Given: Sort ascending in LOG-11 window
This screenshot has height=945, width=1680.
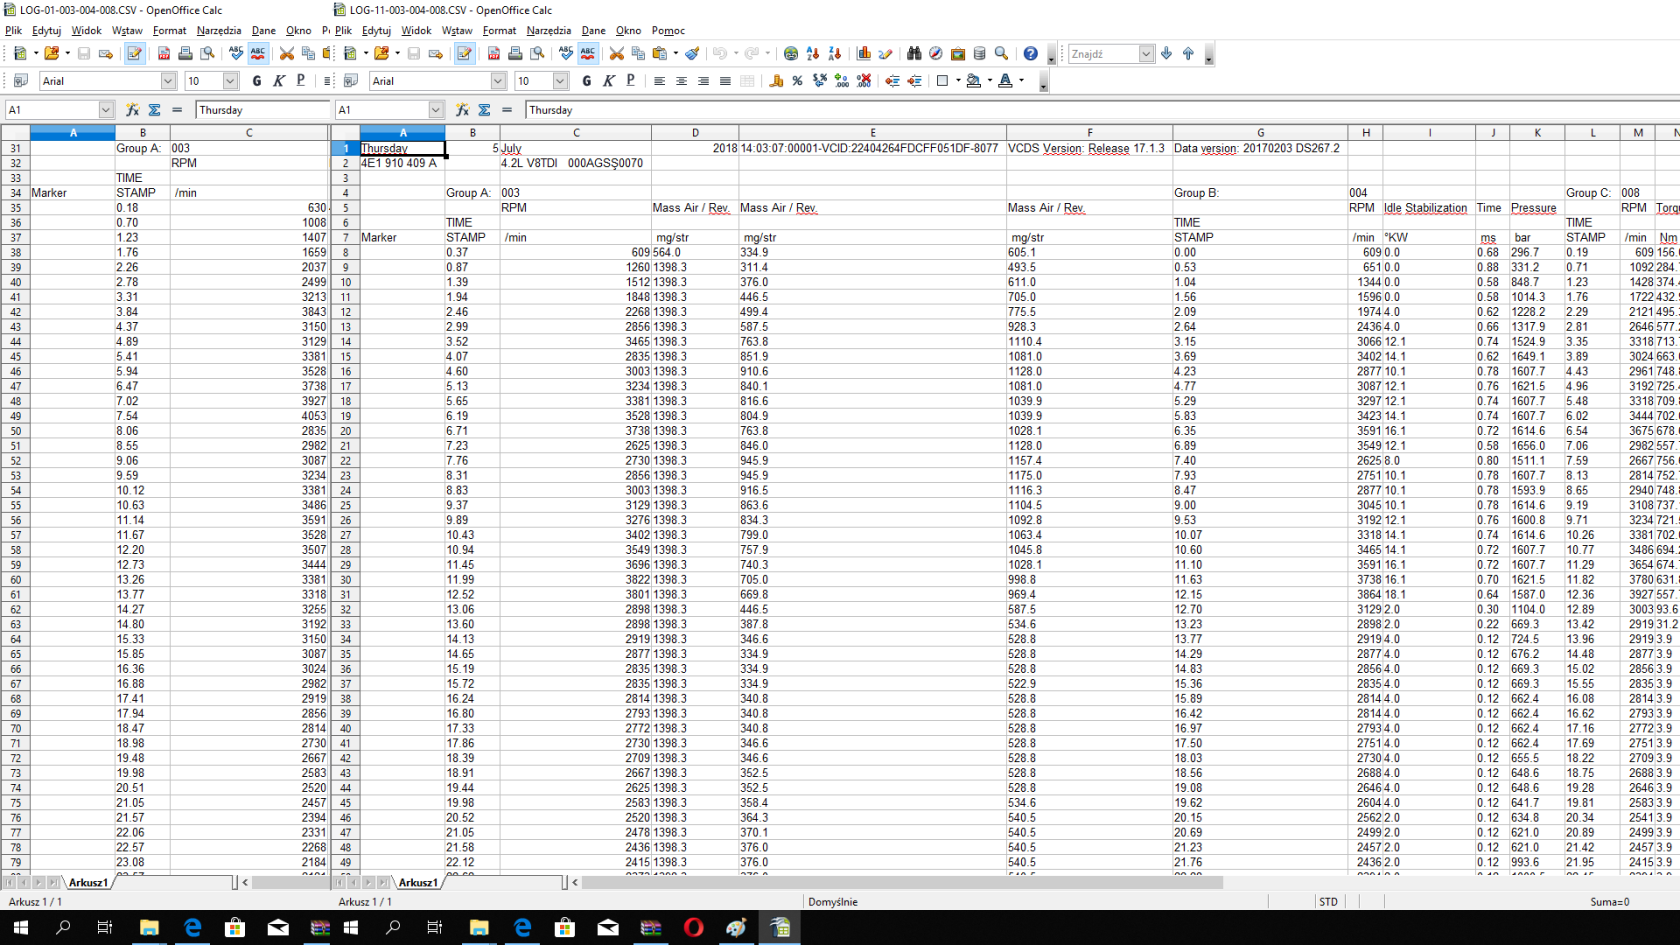Looking at the screenshot, I should click(813, 54).
